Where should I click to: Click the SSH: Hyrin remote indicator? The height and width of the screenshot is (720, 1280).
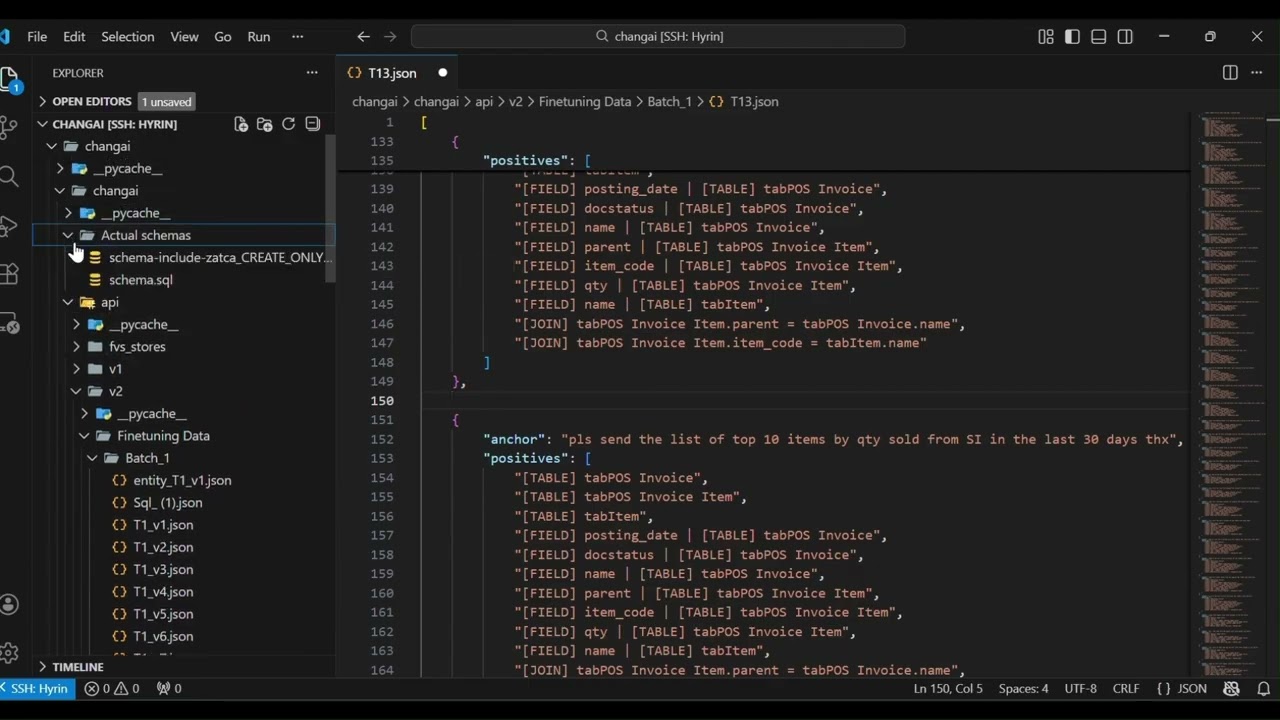tap(37, 688)
